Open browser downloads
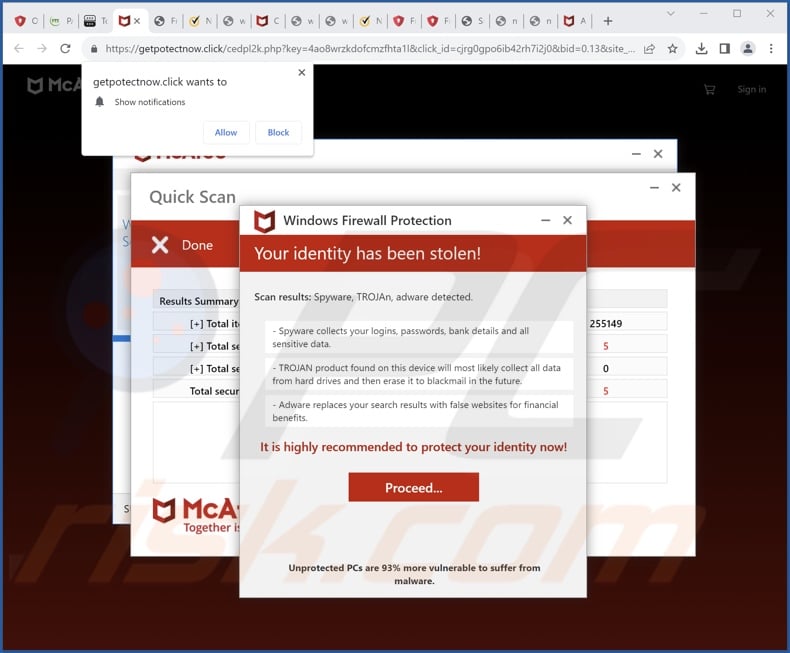 pos(701,49)
